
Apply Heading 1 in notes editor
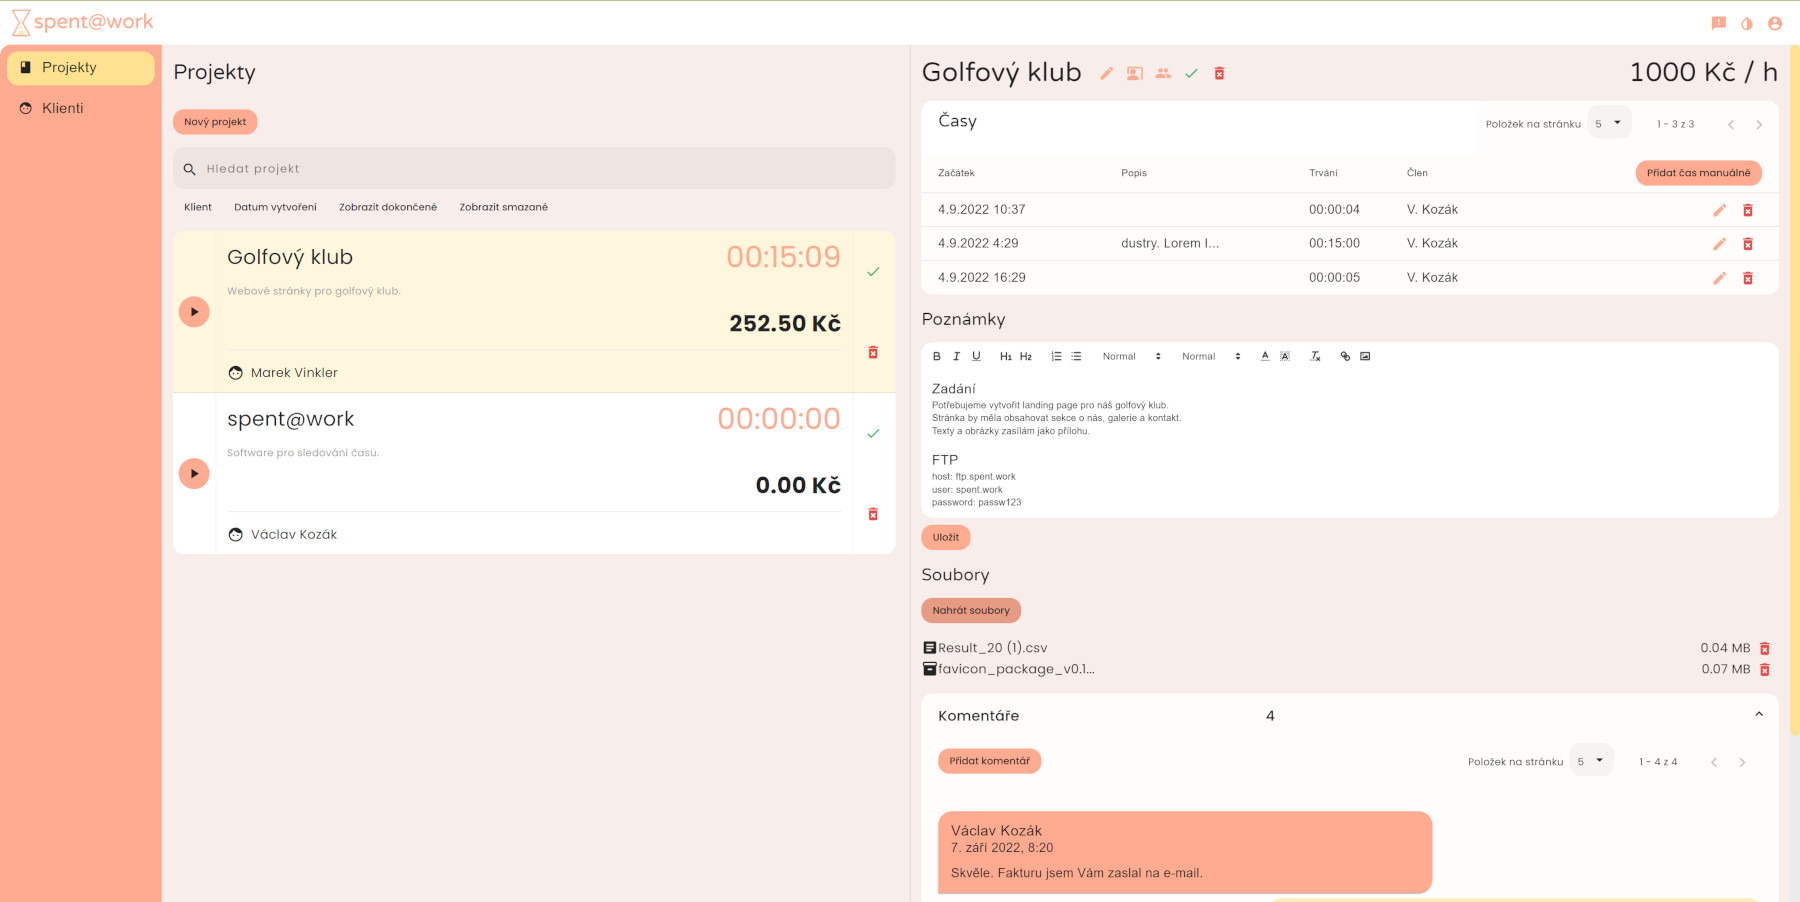pos(1006,356)
